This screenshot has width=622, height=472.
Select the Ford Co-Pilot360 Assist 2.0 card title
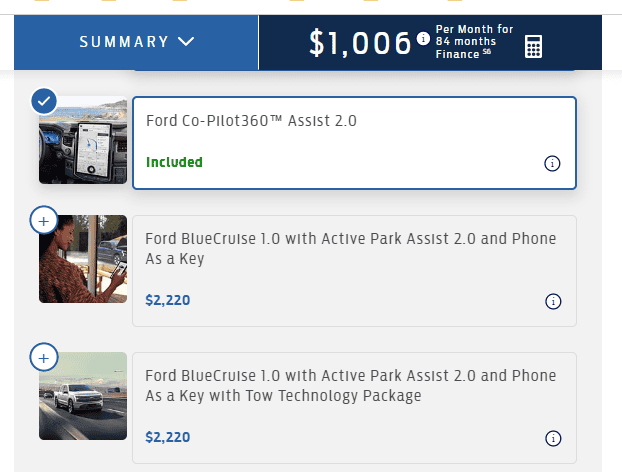pyautogui.click(x=251, y=121)
